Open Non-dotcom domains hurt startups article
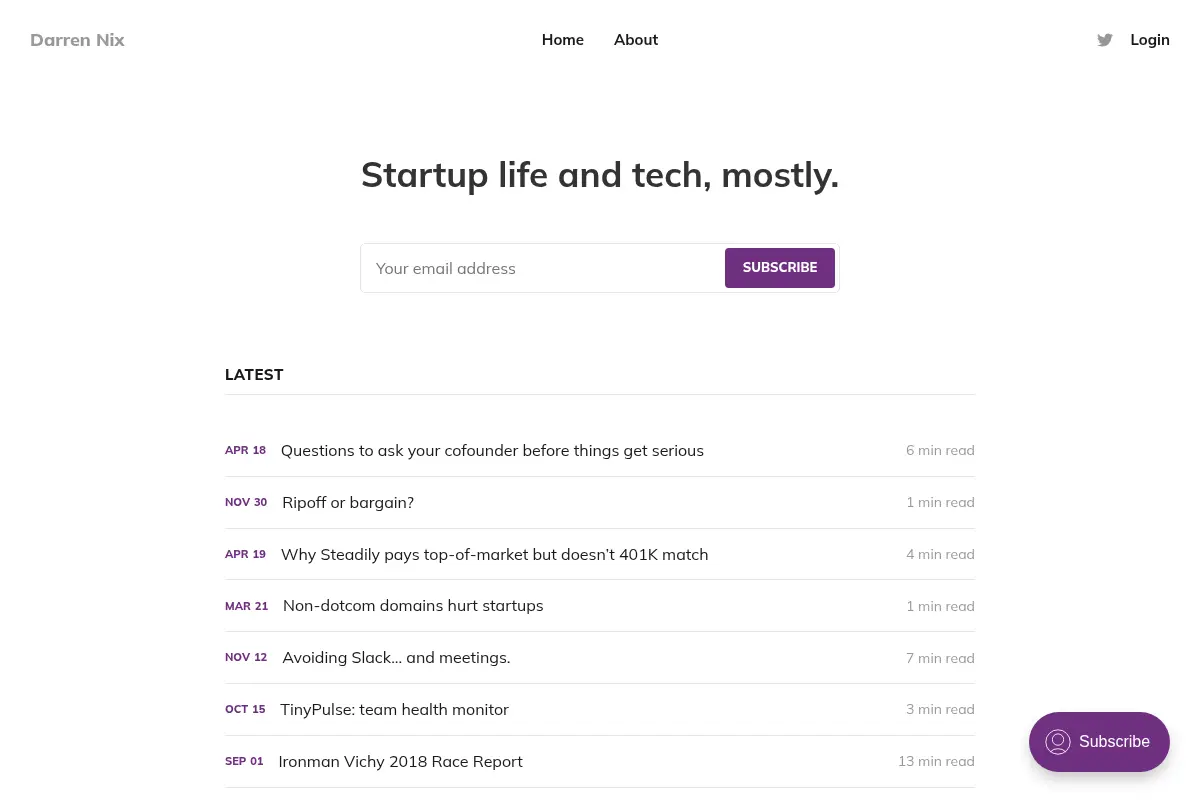The height and width of the screenshot is (800, 1200). (413, 606)
